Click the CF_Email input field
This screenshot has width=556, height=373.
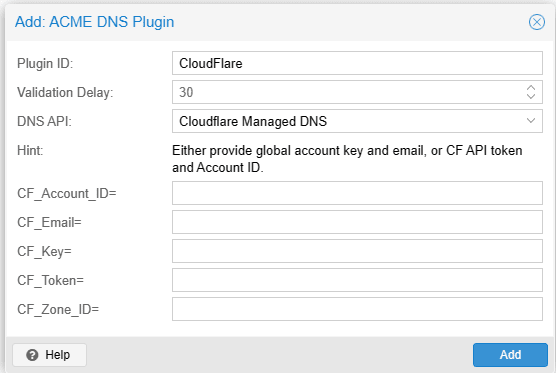357,222
